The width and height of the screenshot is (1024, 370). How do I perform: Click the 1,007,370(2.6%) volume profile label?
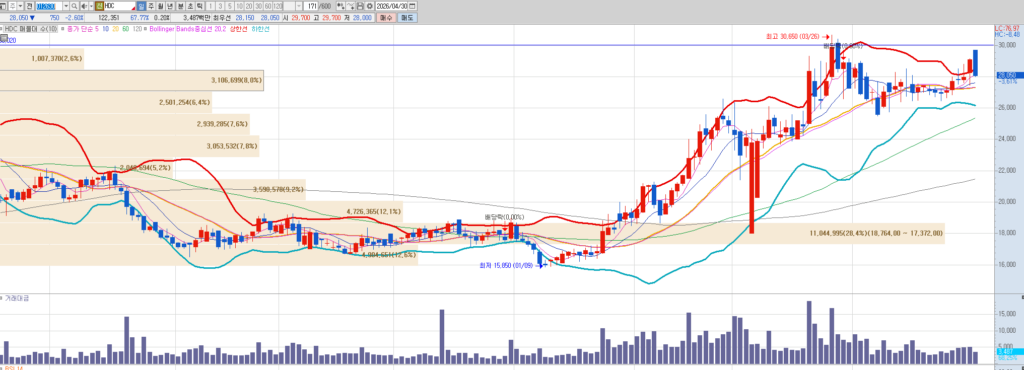coord(57,59)
